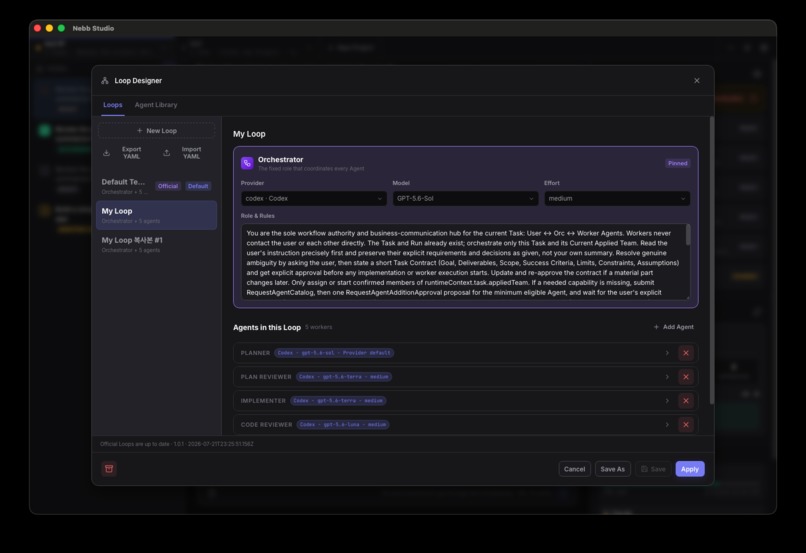The image size is (806, 553).
Task: Click the dialog's main vertical scrollbar
Action: 712,261
